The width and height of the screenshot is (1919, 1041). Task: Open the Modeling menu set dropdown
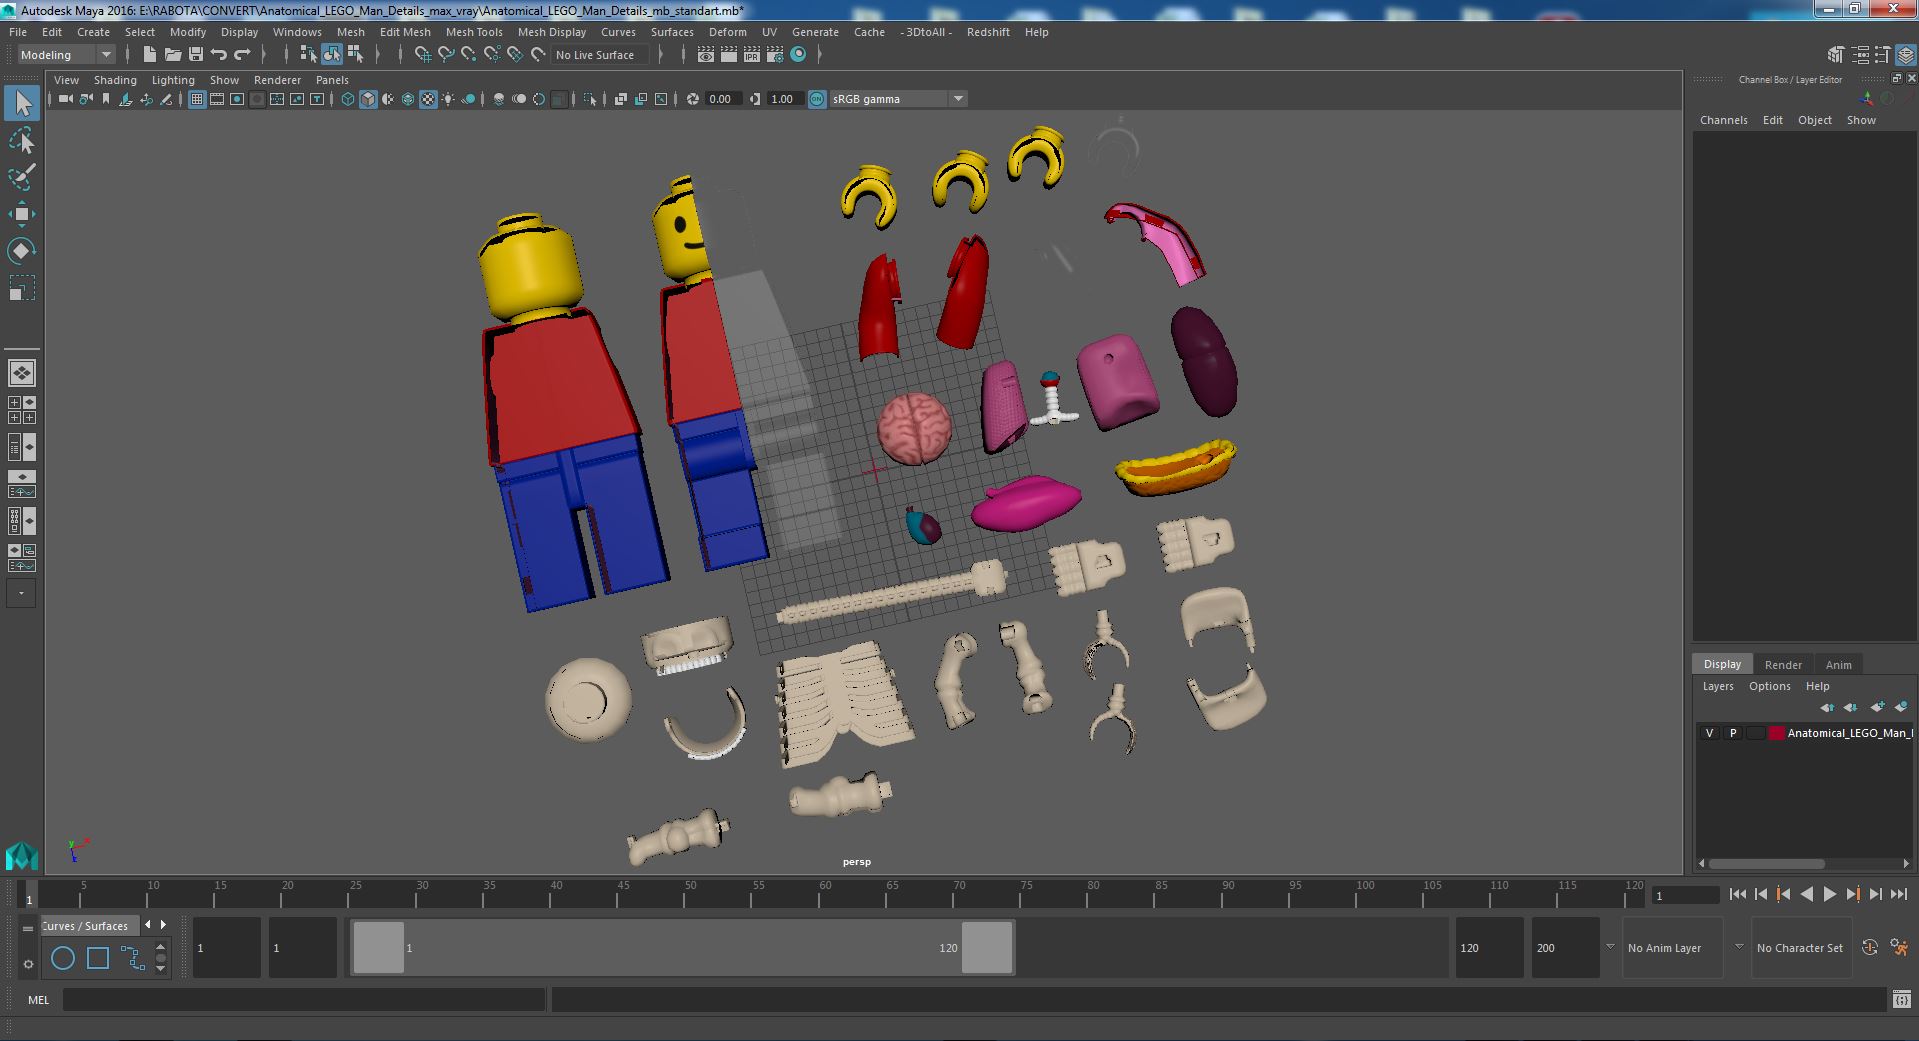[66, 55]
